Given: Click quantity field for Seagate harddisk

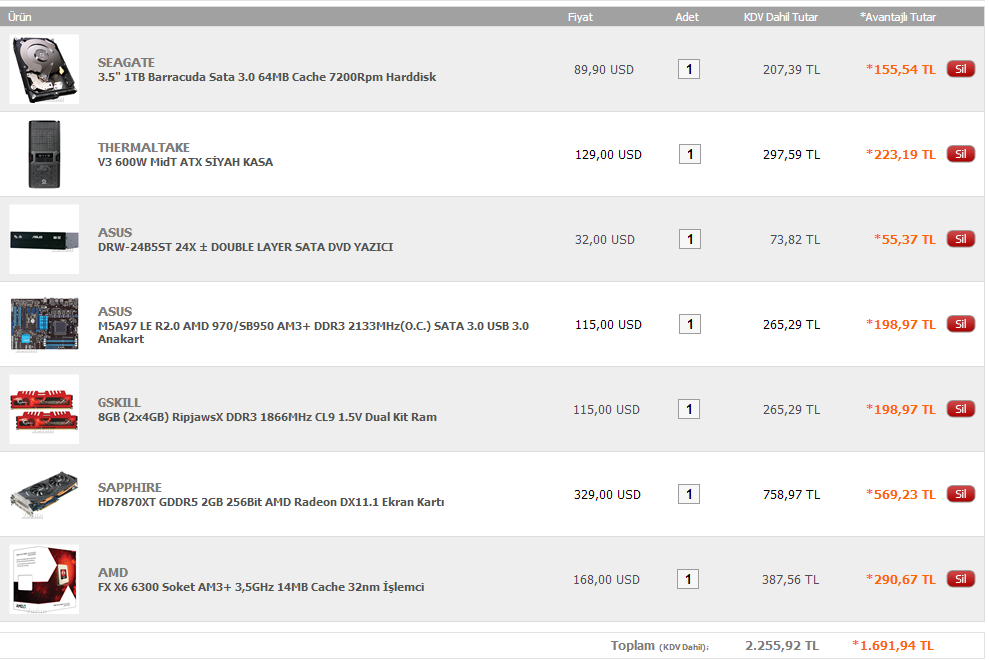Looking at the screenshot, I should (x=688, y=69).
